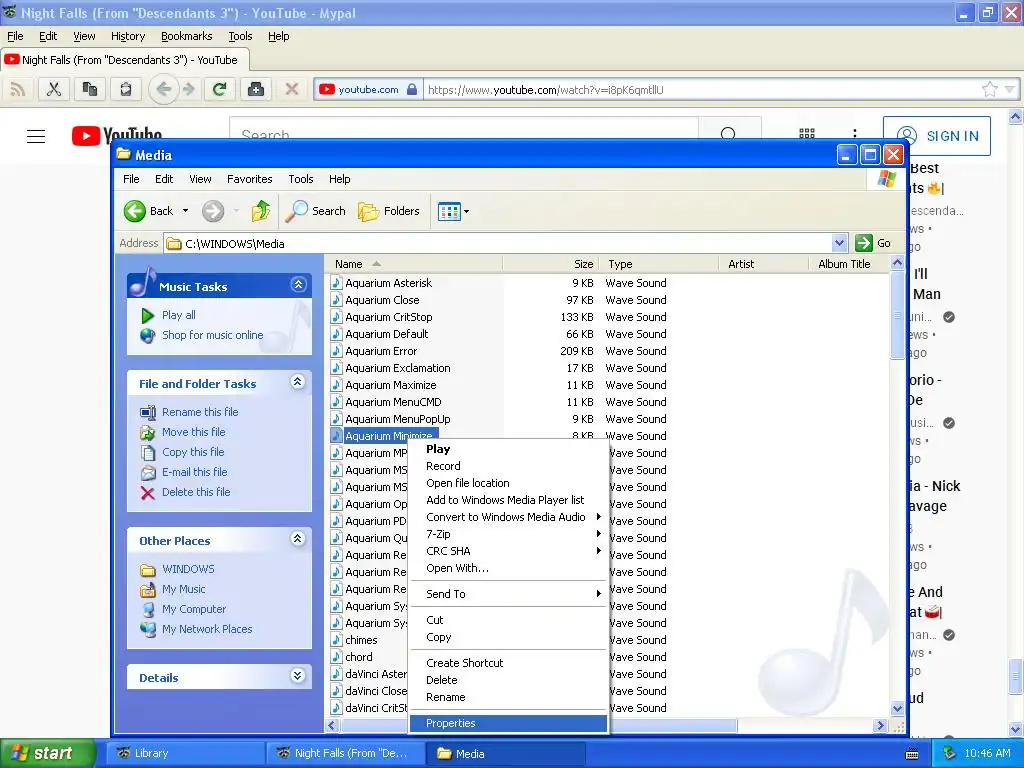Click Delete this file task
This screenshot has height=768, width=1024.
pos(196,492)
